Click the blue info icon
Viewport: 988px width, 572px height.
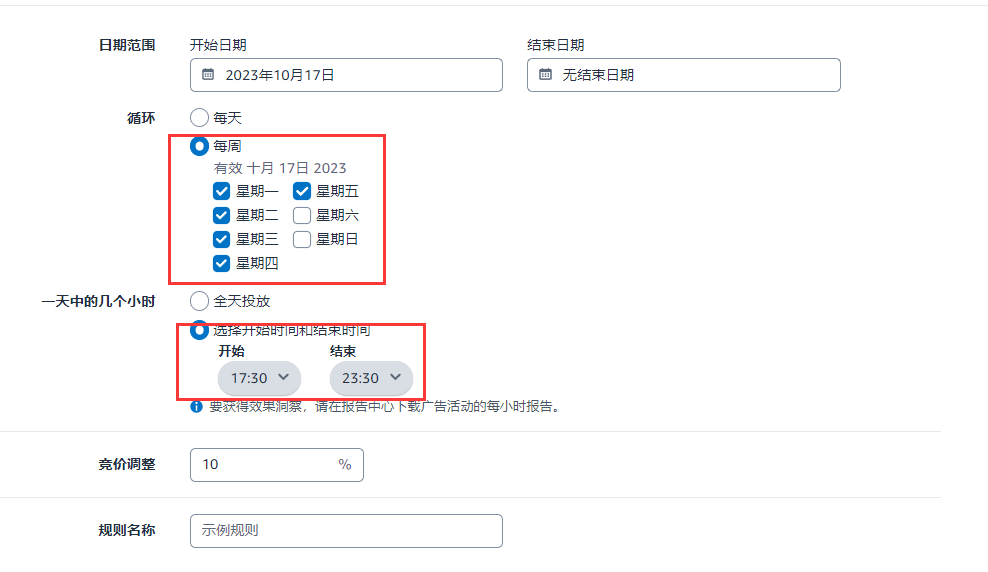coord(197,406)
